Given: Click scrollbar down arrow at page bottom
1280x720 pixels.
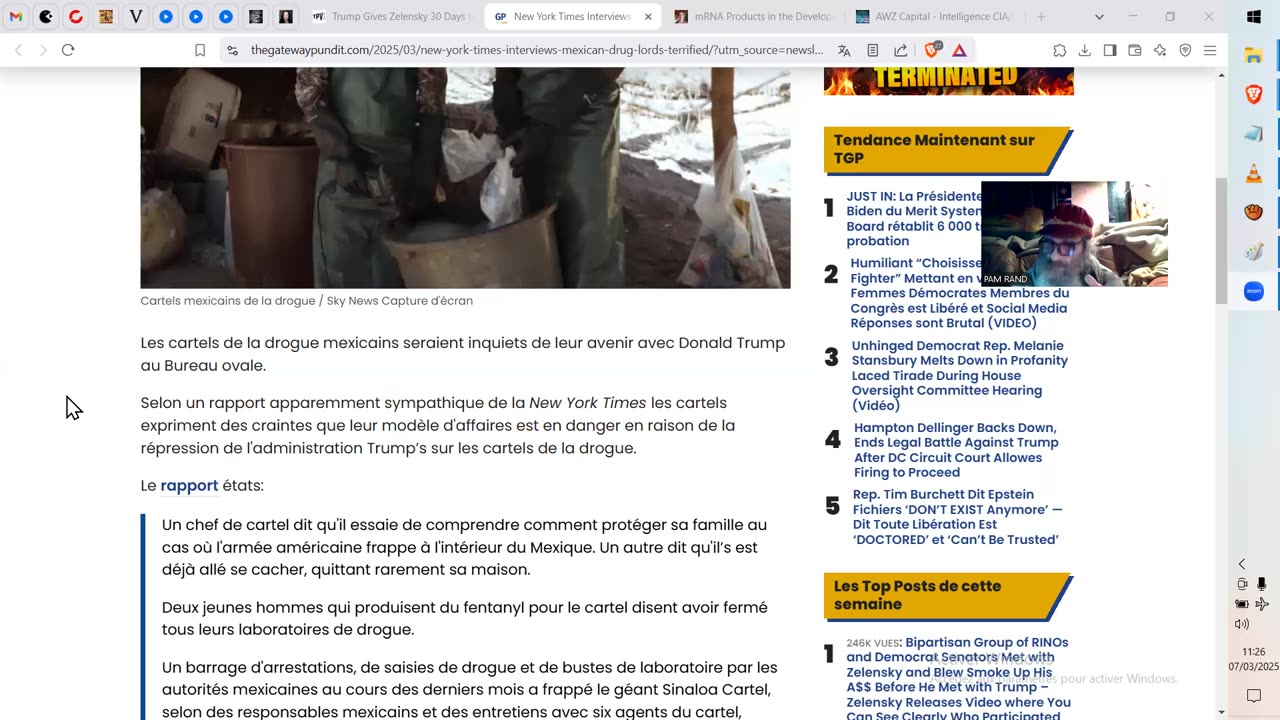Looking at the screenshot, I should tap(1221, 712).
